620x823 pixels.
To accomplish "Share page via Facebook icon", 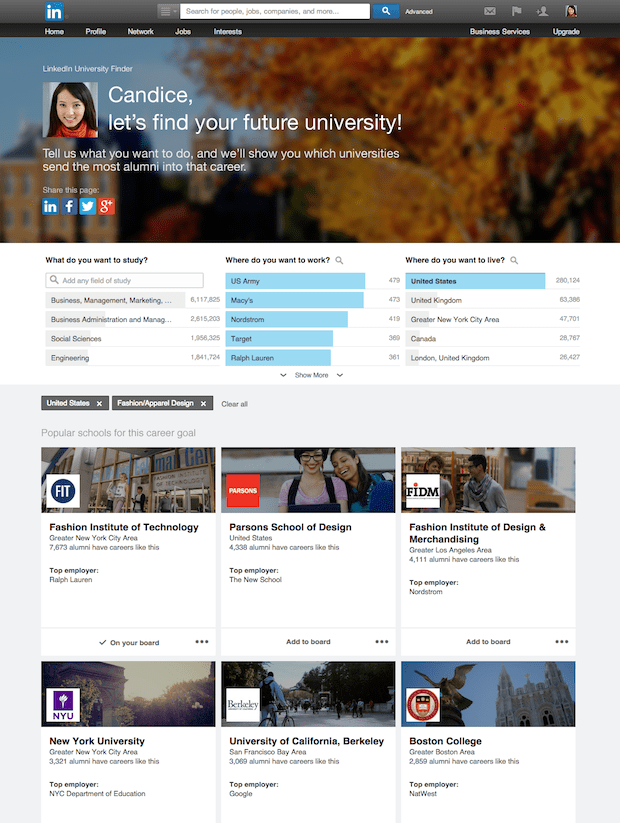I will [x=69, y=206].
